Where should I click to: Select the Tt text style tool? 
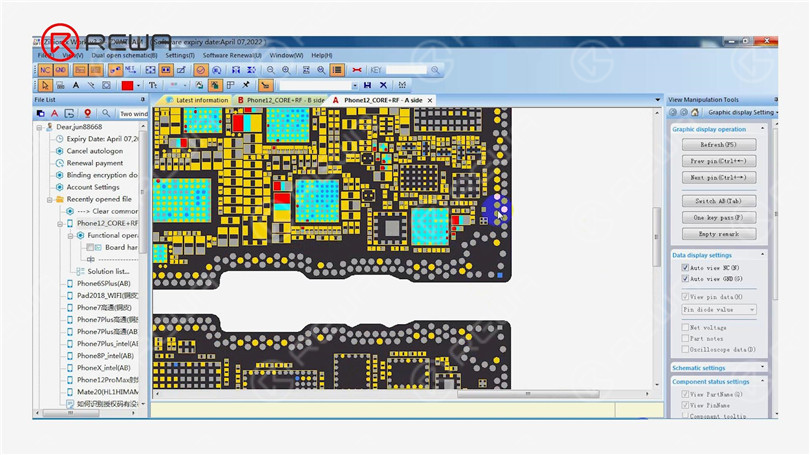point(153,85)
